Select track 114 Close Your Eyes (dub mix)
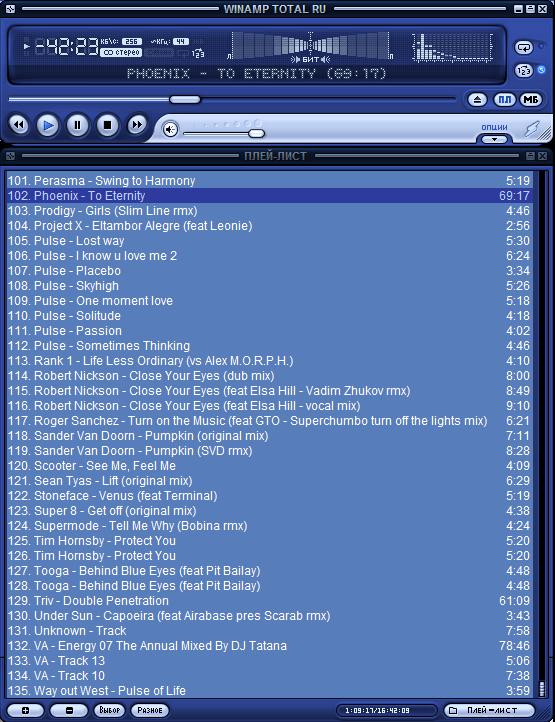The height and width of the screenshot is (722, 555). coord(269,376)
